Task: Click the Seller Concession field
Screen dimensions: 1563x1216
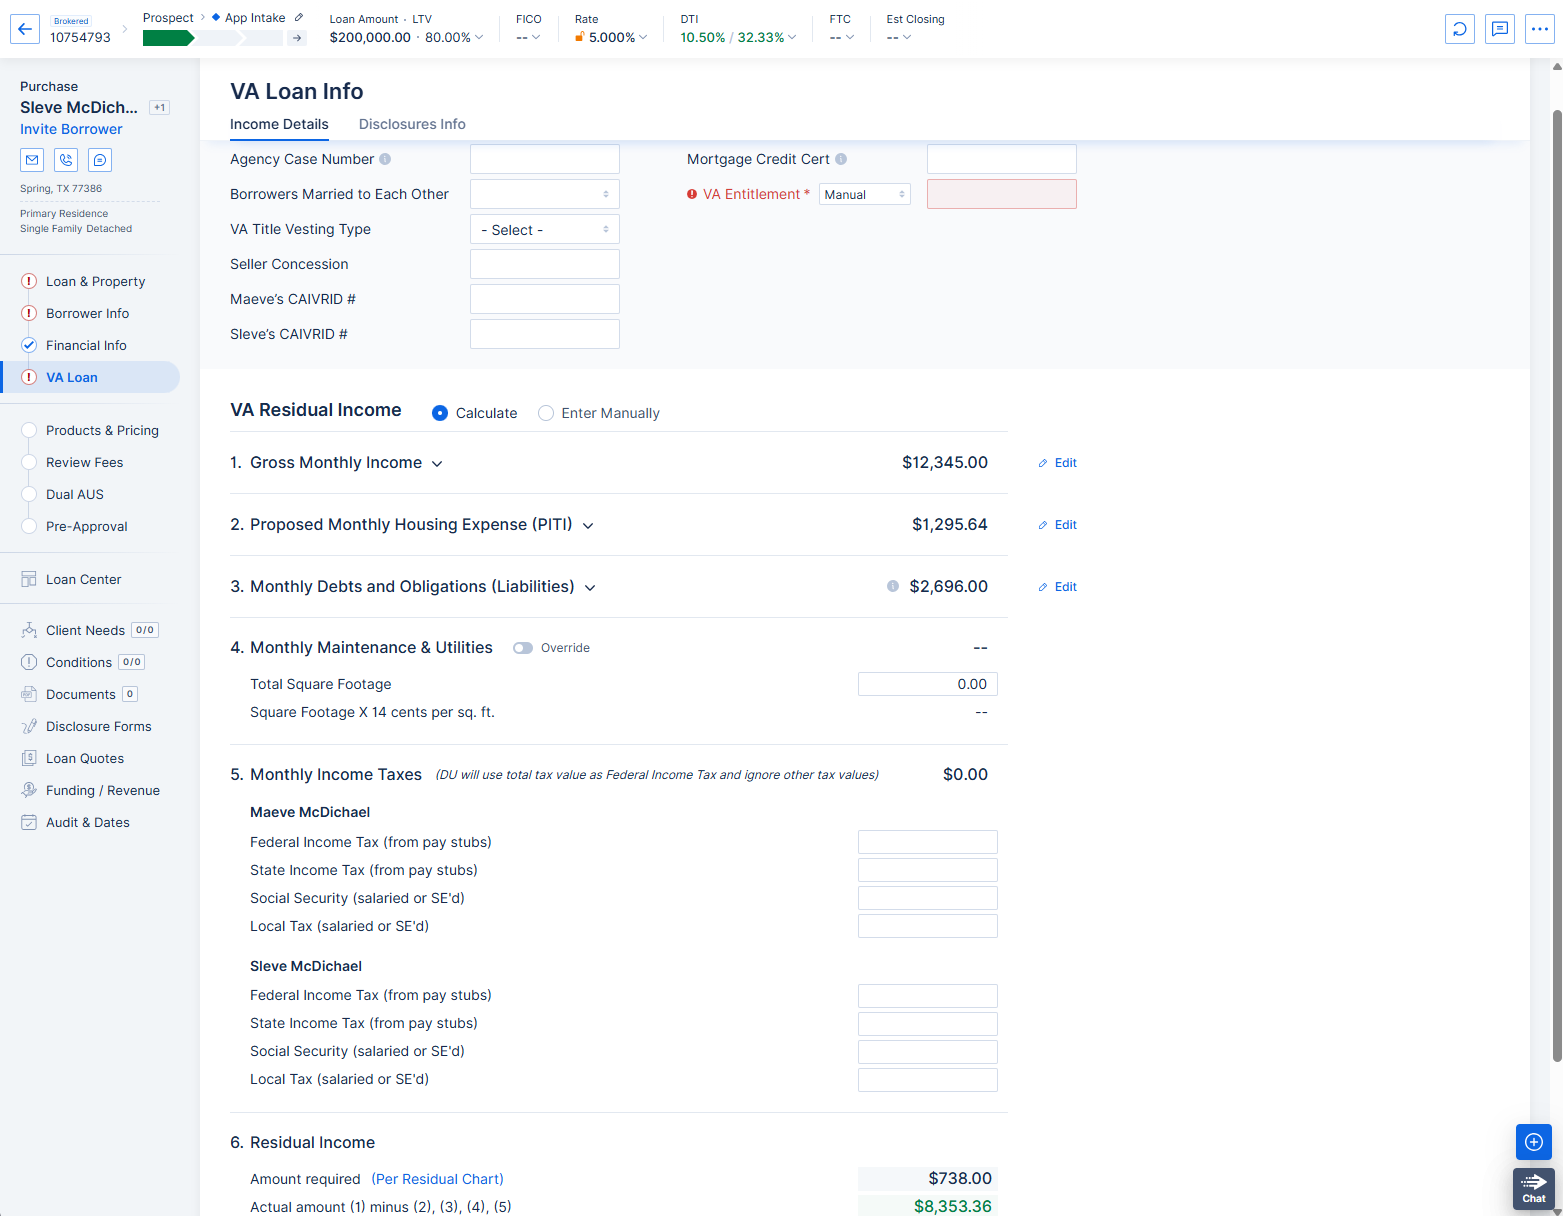Action: [x=545, y=264]
